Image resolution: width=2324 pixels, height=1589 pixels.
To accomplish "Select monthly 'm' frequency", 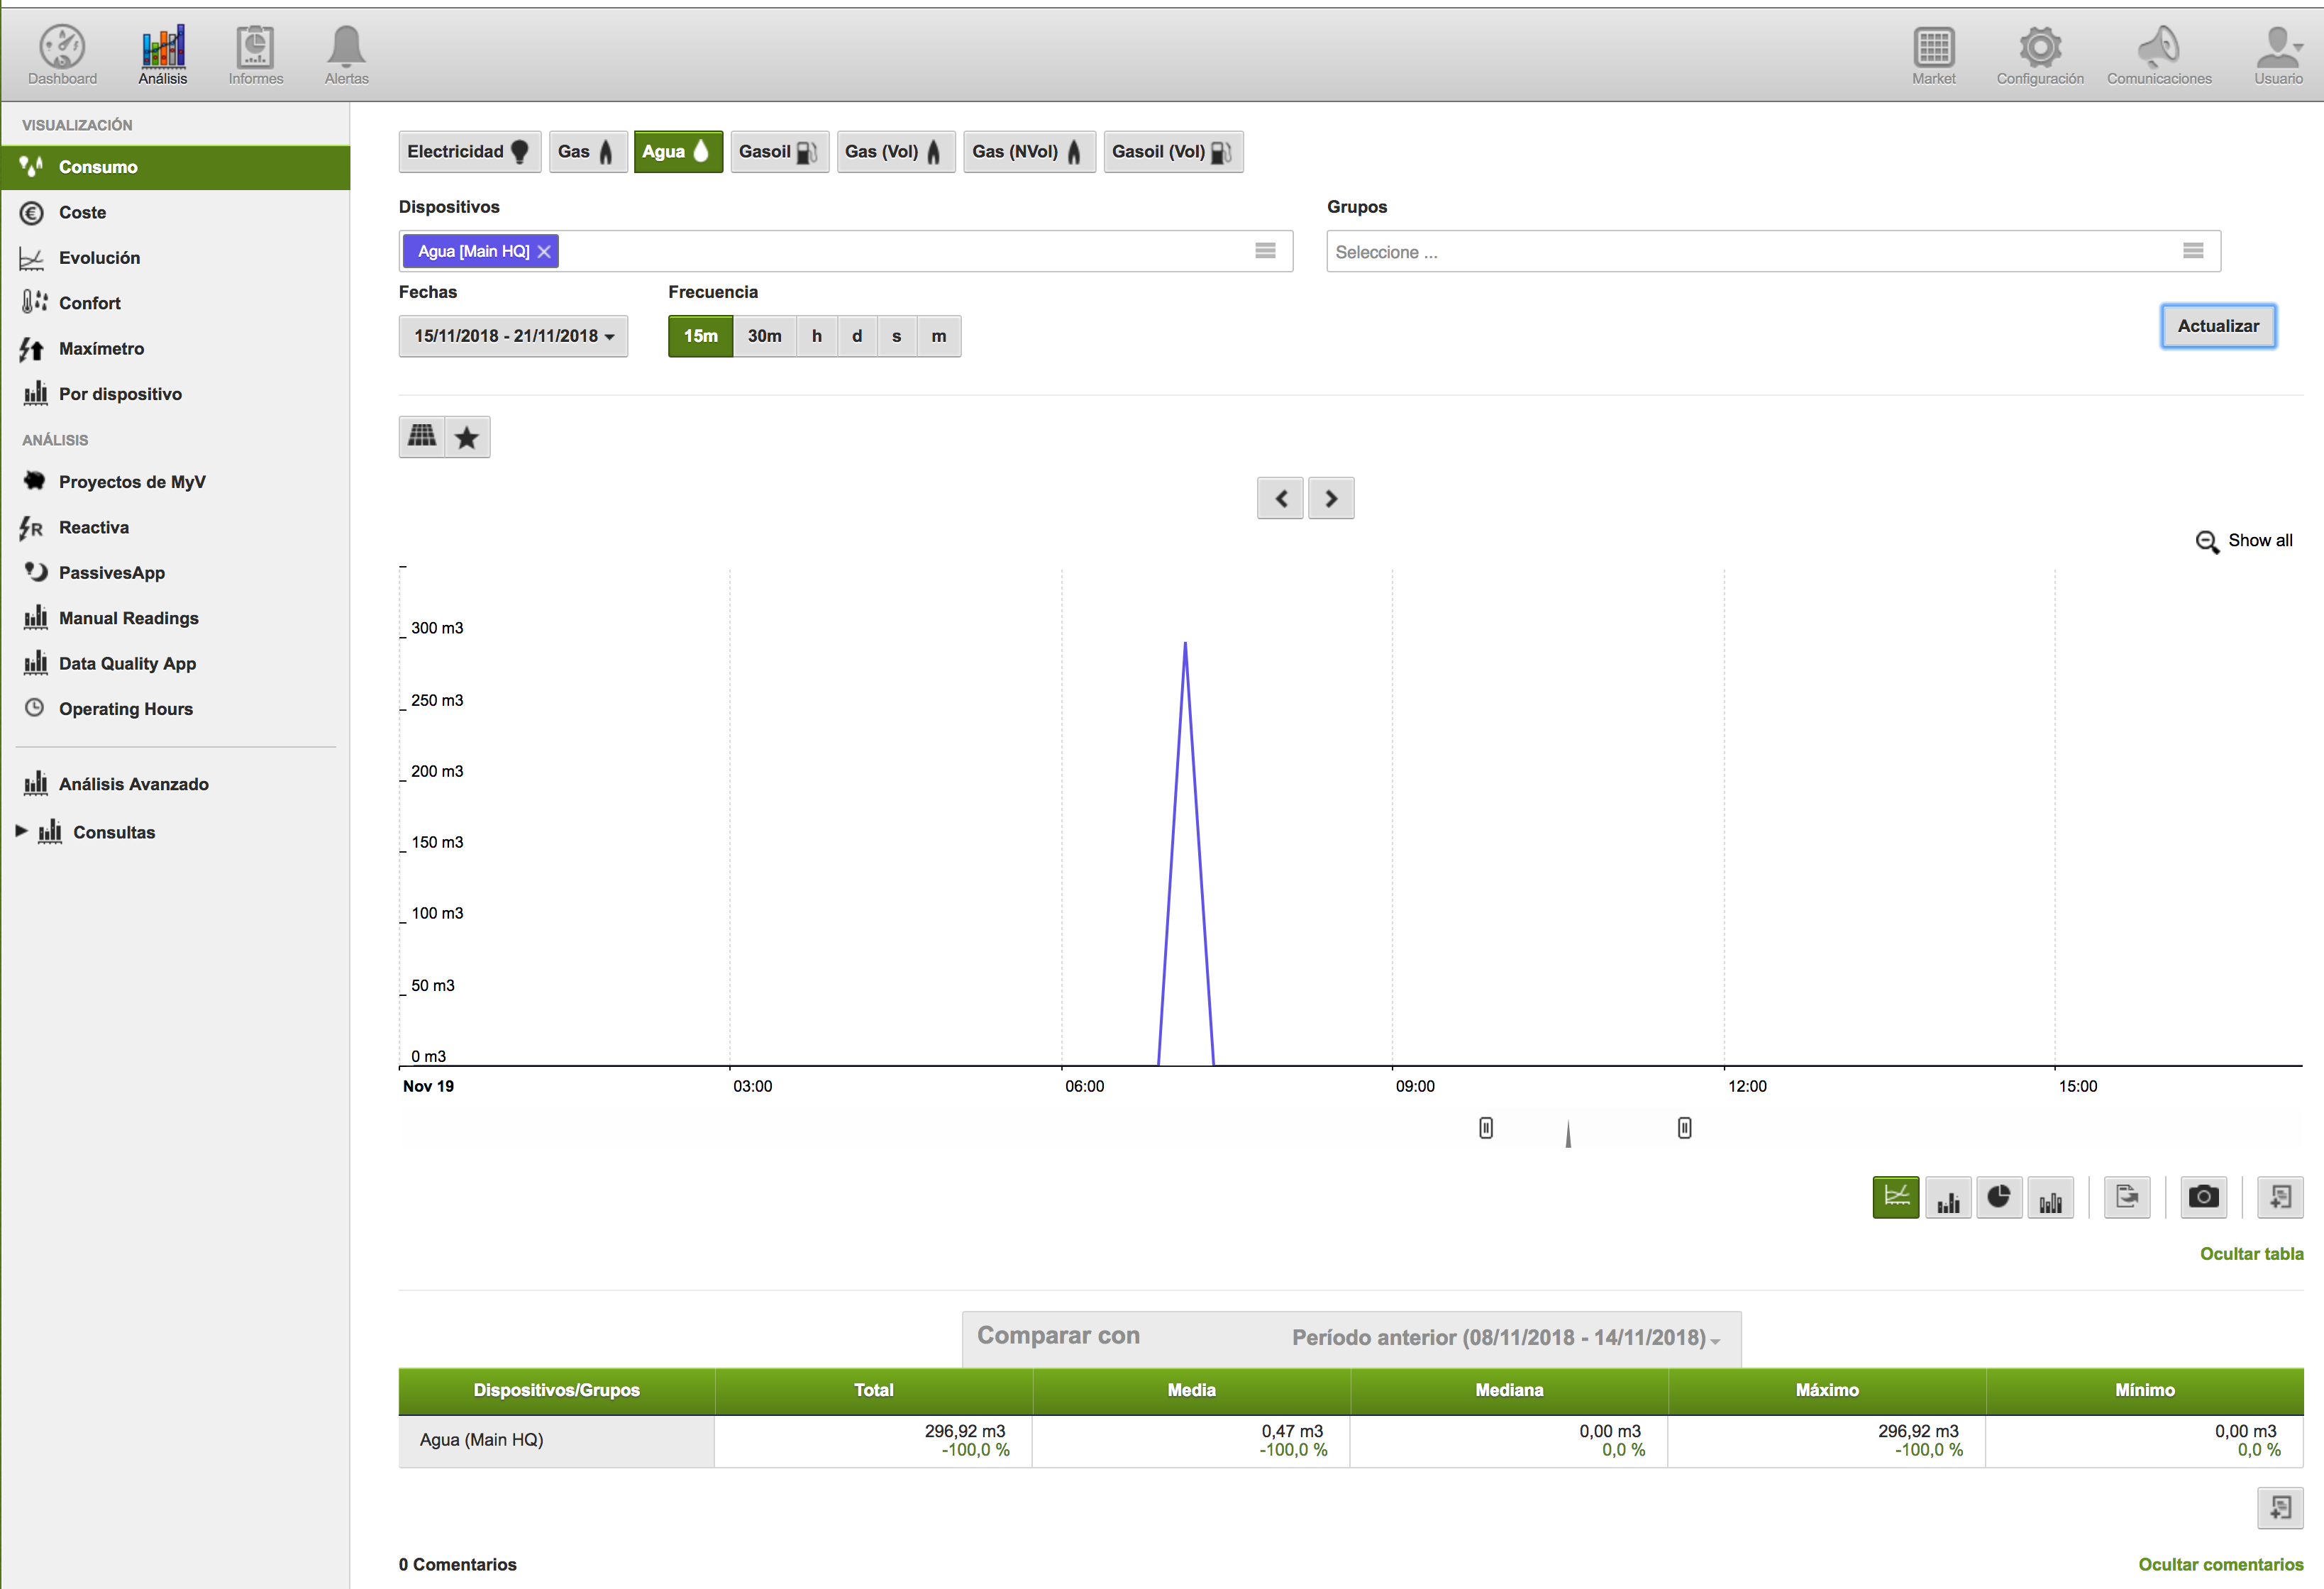I will (x=939, y=336).
